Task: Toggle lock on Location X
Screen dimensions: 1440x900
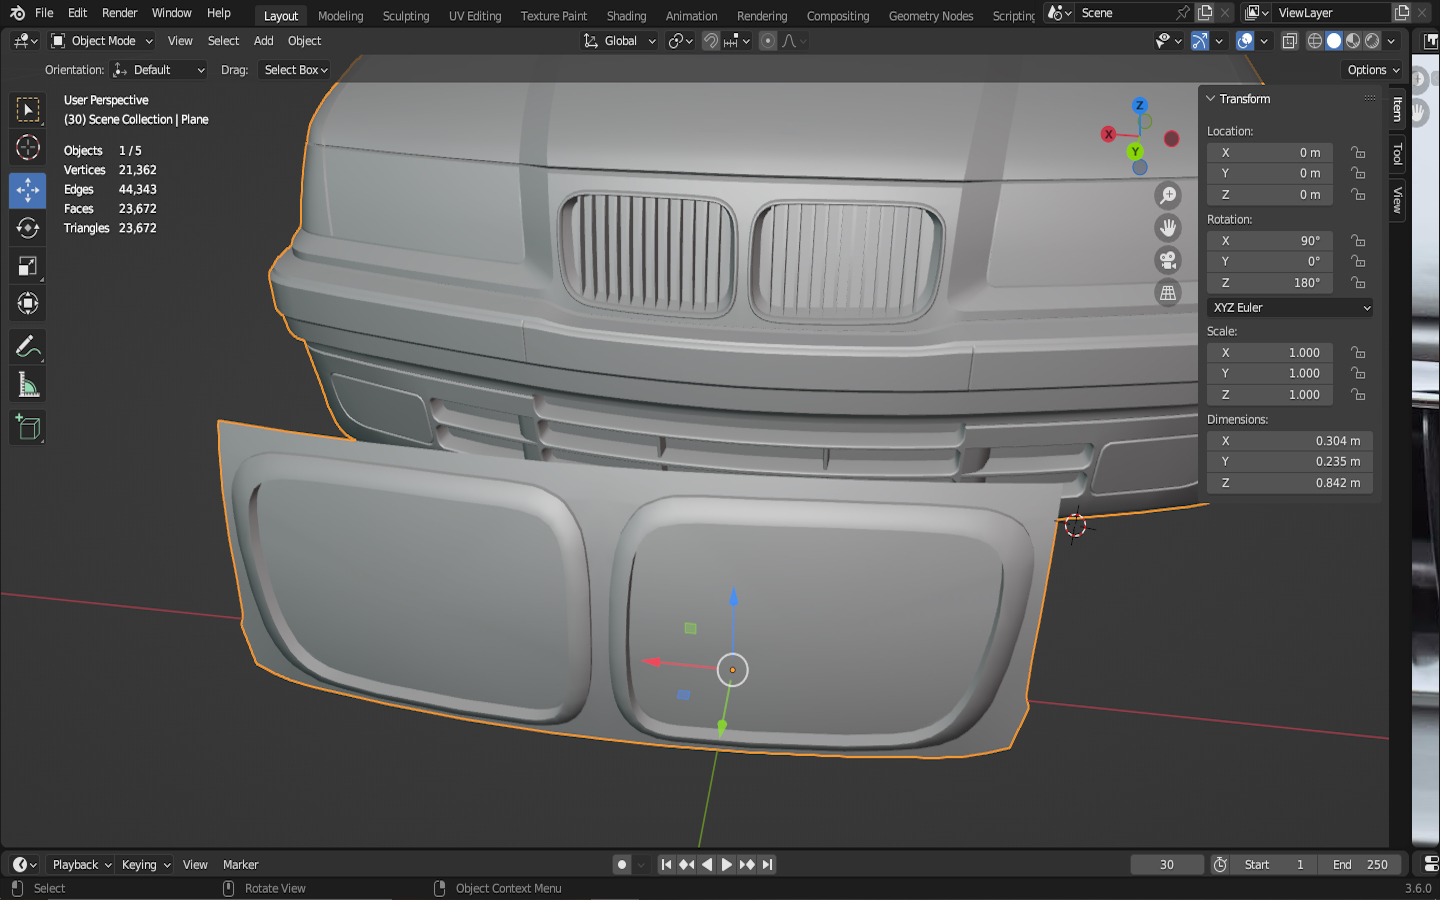Action: [1358, 153]
